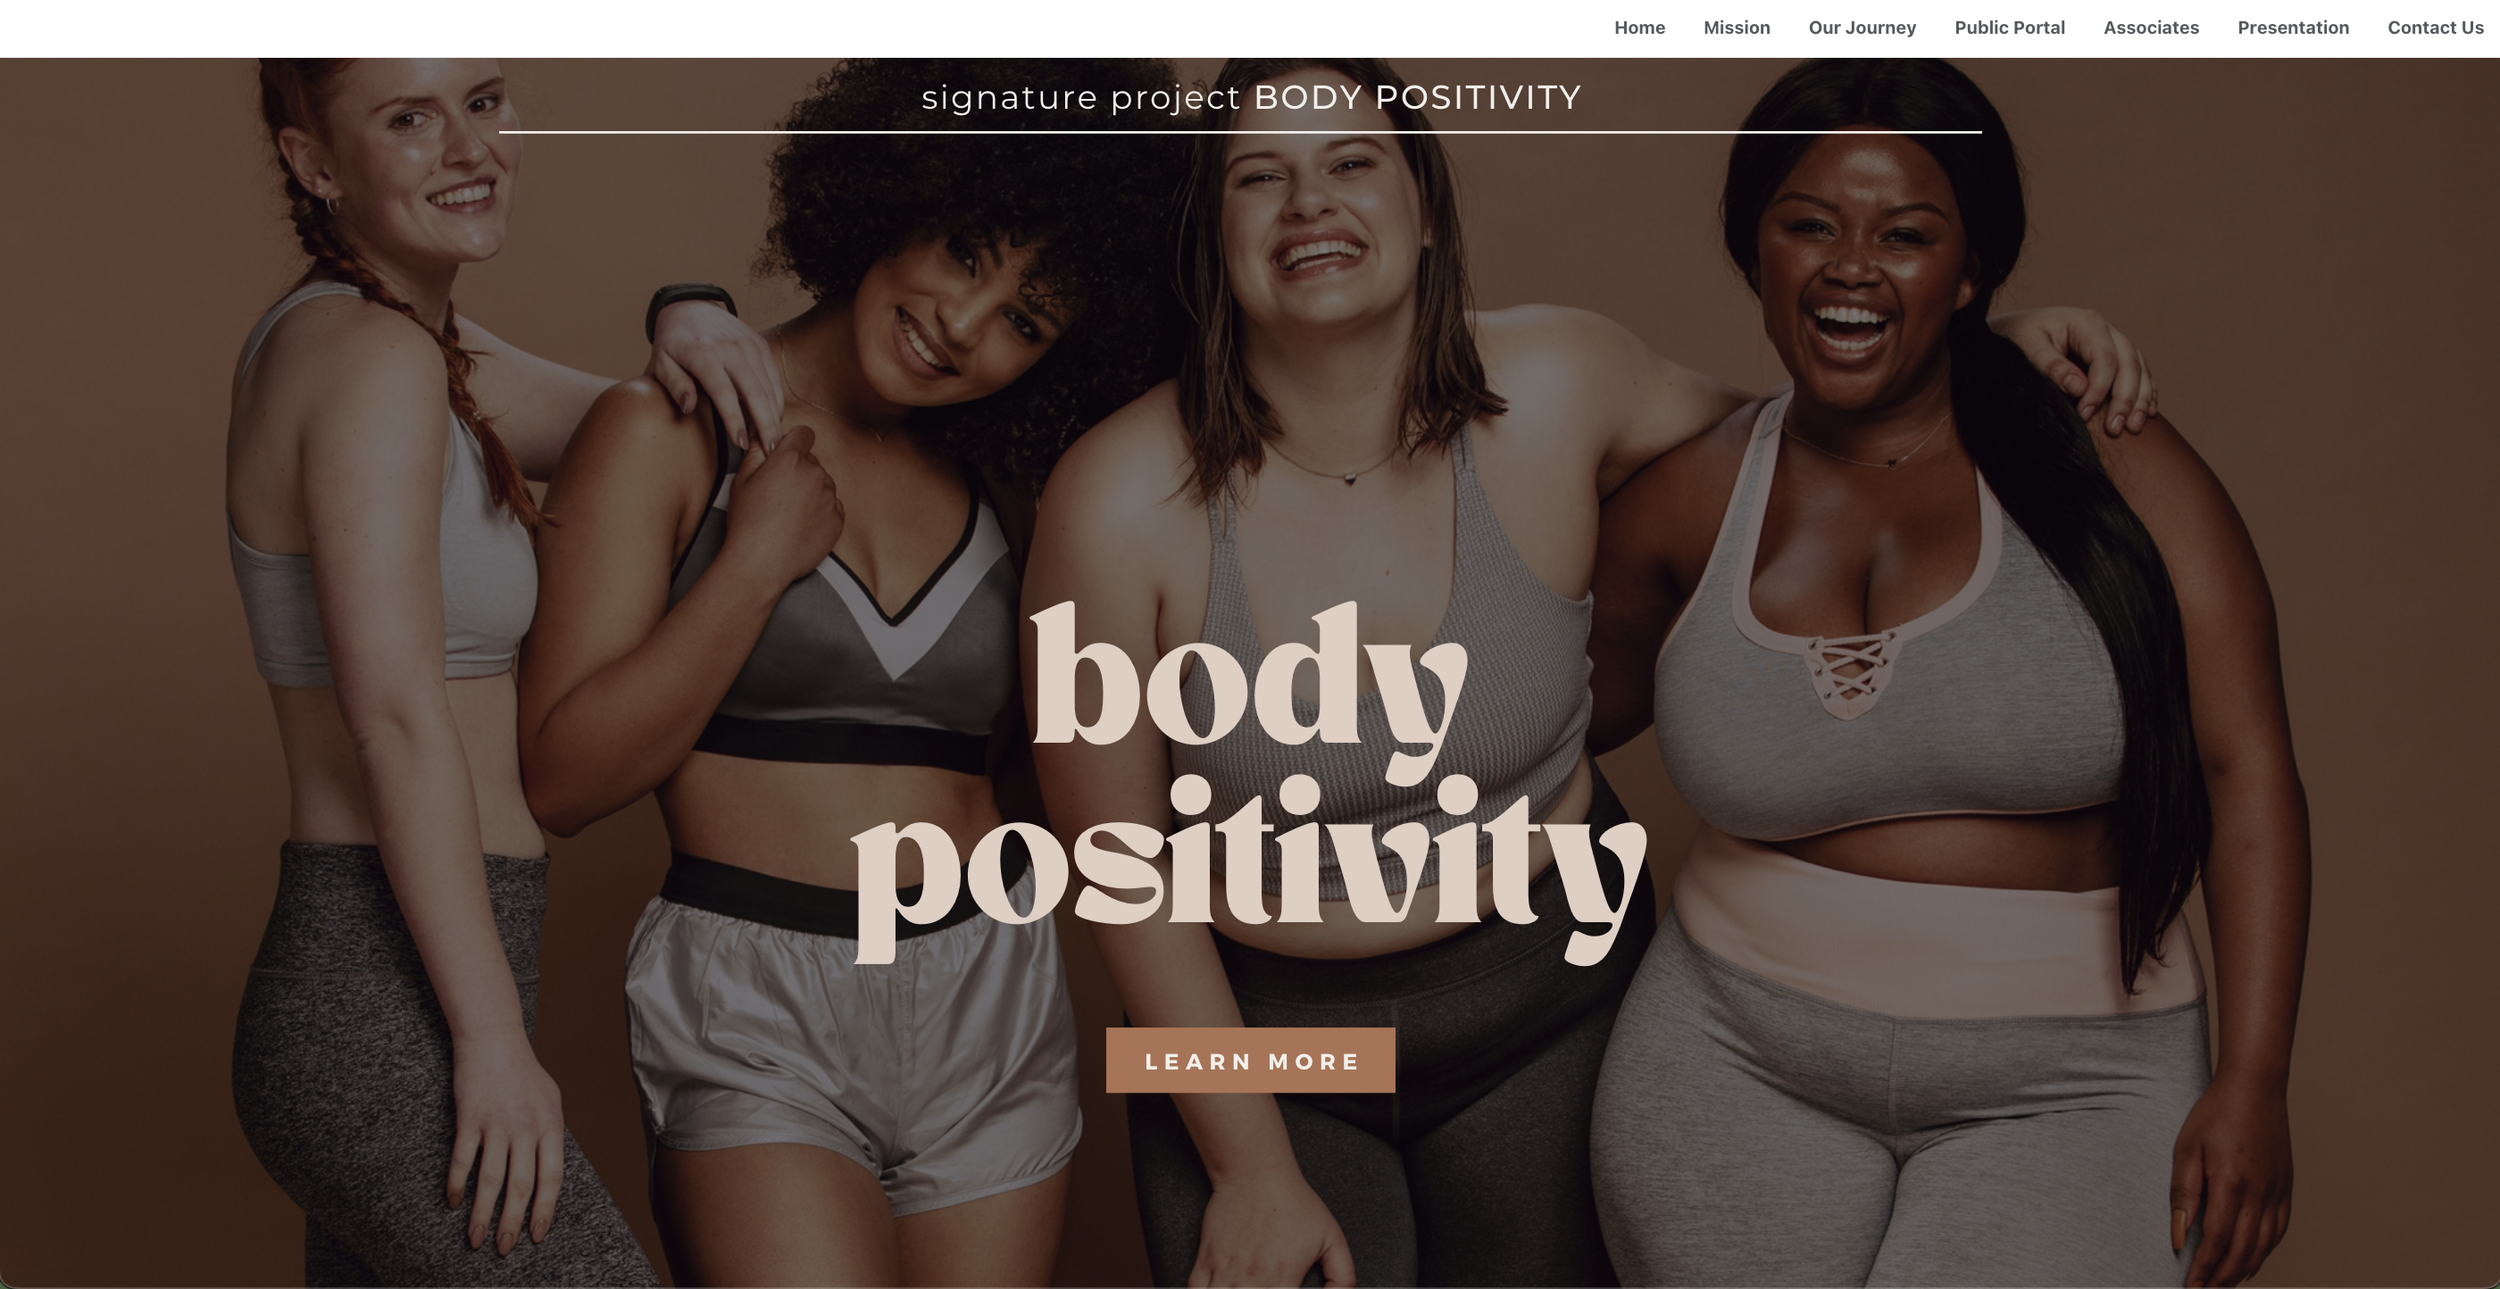This screenshot has width=2500, height=1289.
Task: Open the Presentation nav link
Action: coord(2293,28)
